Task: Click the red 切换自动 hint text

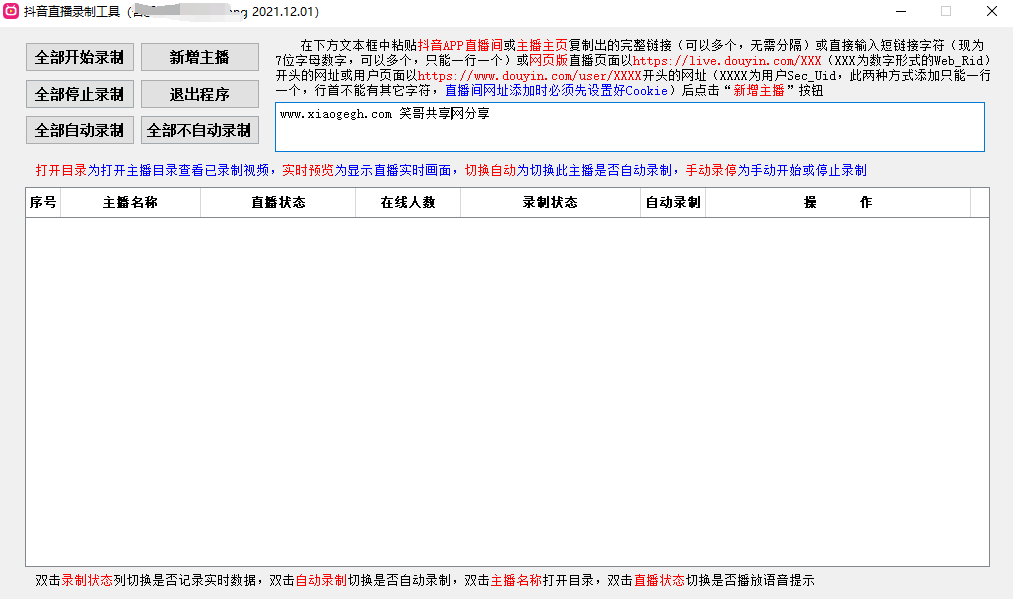Action: (490, 171)
